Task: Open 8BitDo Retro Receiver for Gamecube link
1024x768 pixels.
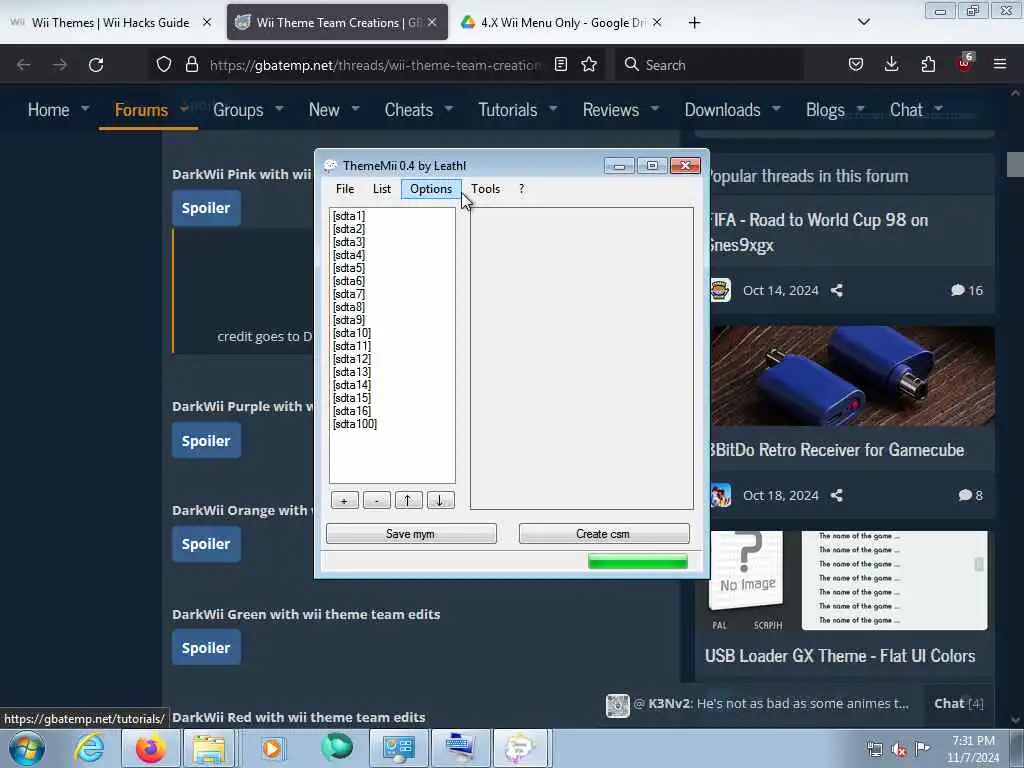Action: [837, 450]
